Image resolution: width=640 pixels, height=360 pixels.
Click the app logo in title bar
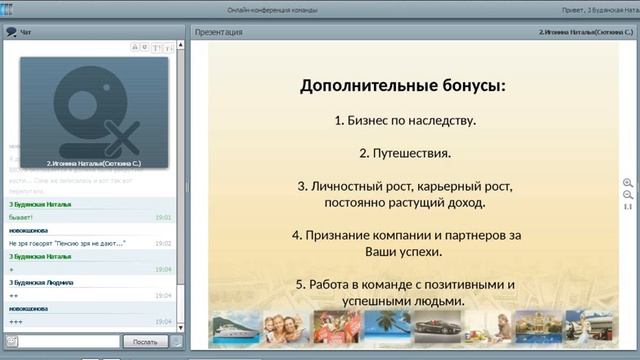click(7, 9)
